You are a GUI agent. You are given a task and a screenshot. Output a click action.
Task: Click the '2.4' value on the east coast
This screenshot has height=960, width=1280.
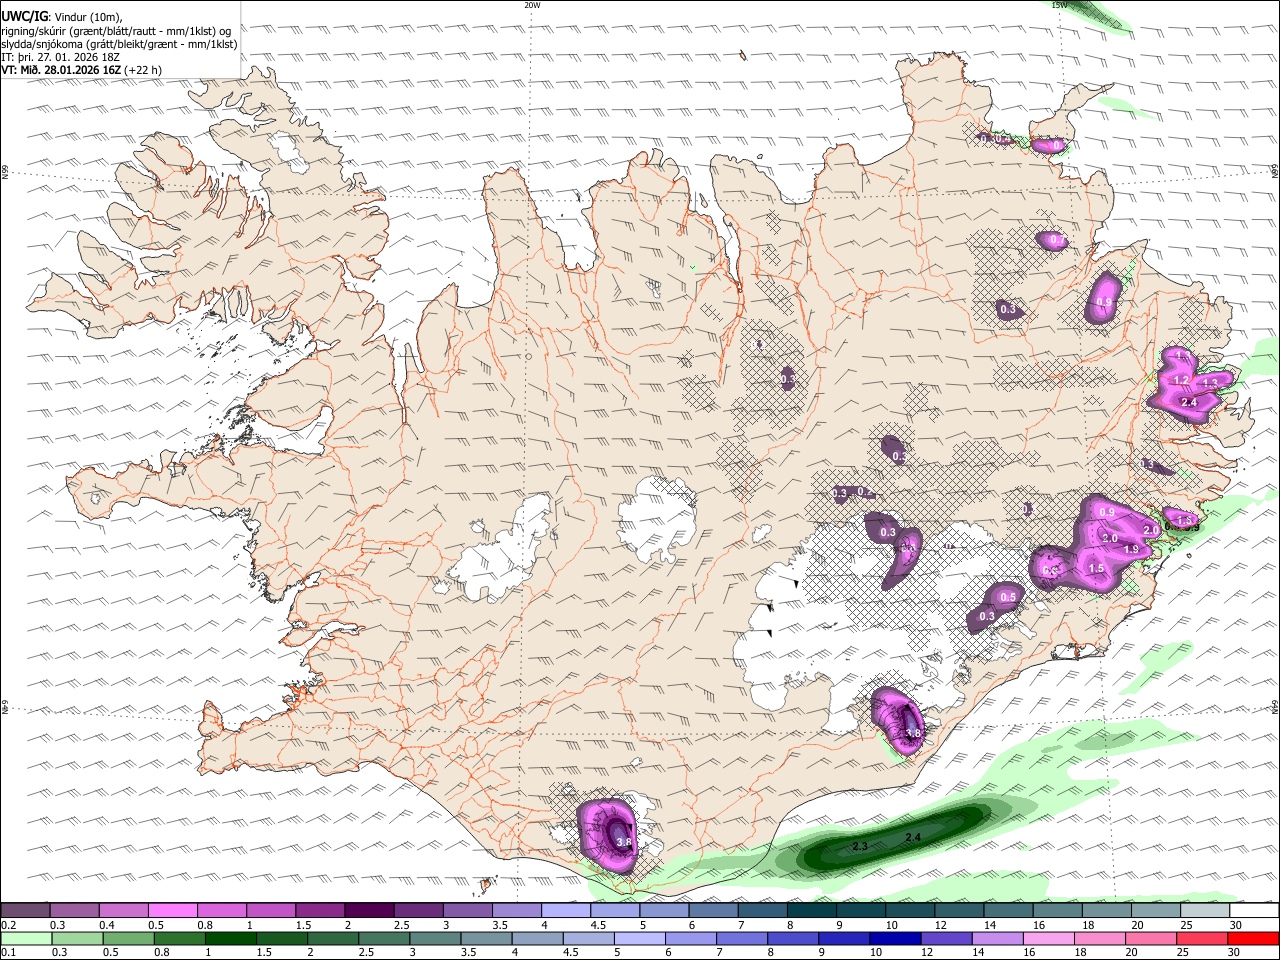[1189, 402]
